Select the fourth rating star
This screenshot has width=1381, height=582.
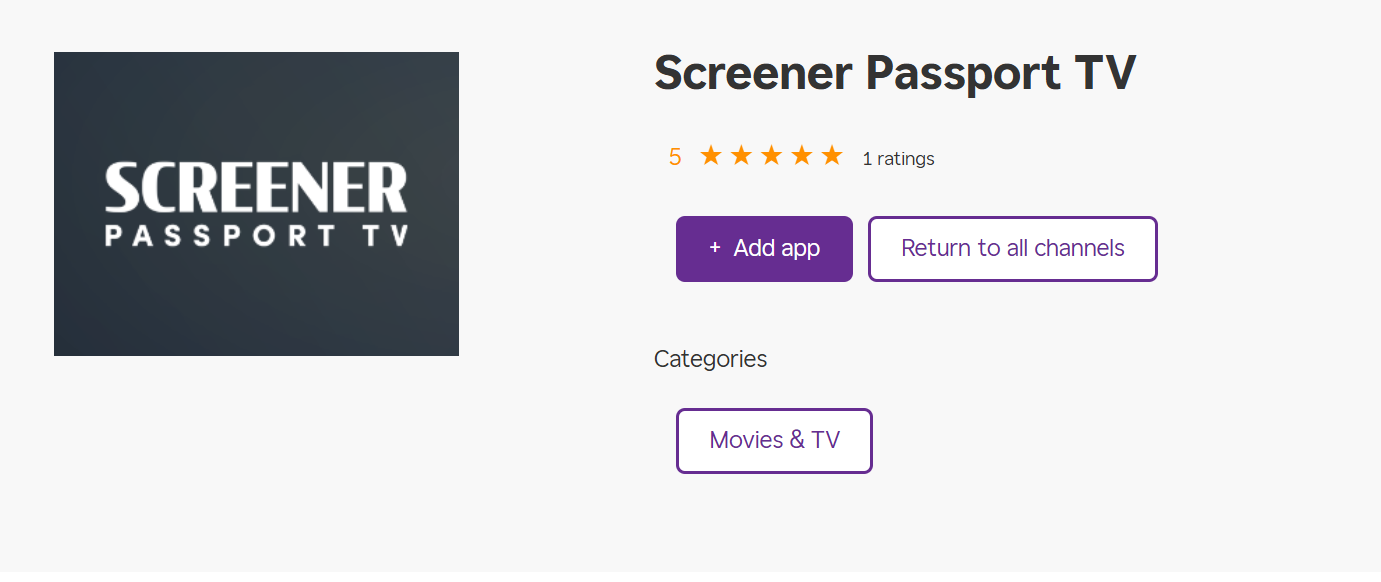[802, 156]
